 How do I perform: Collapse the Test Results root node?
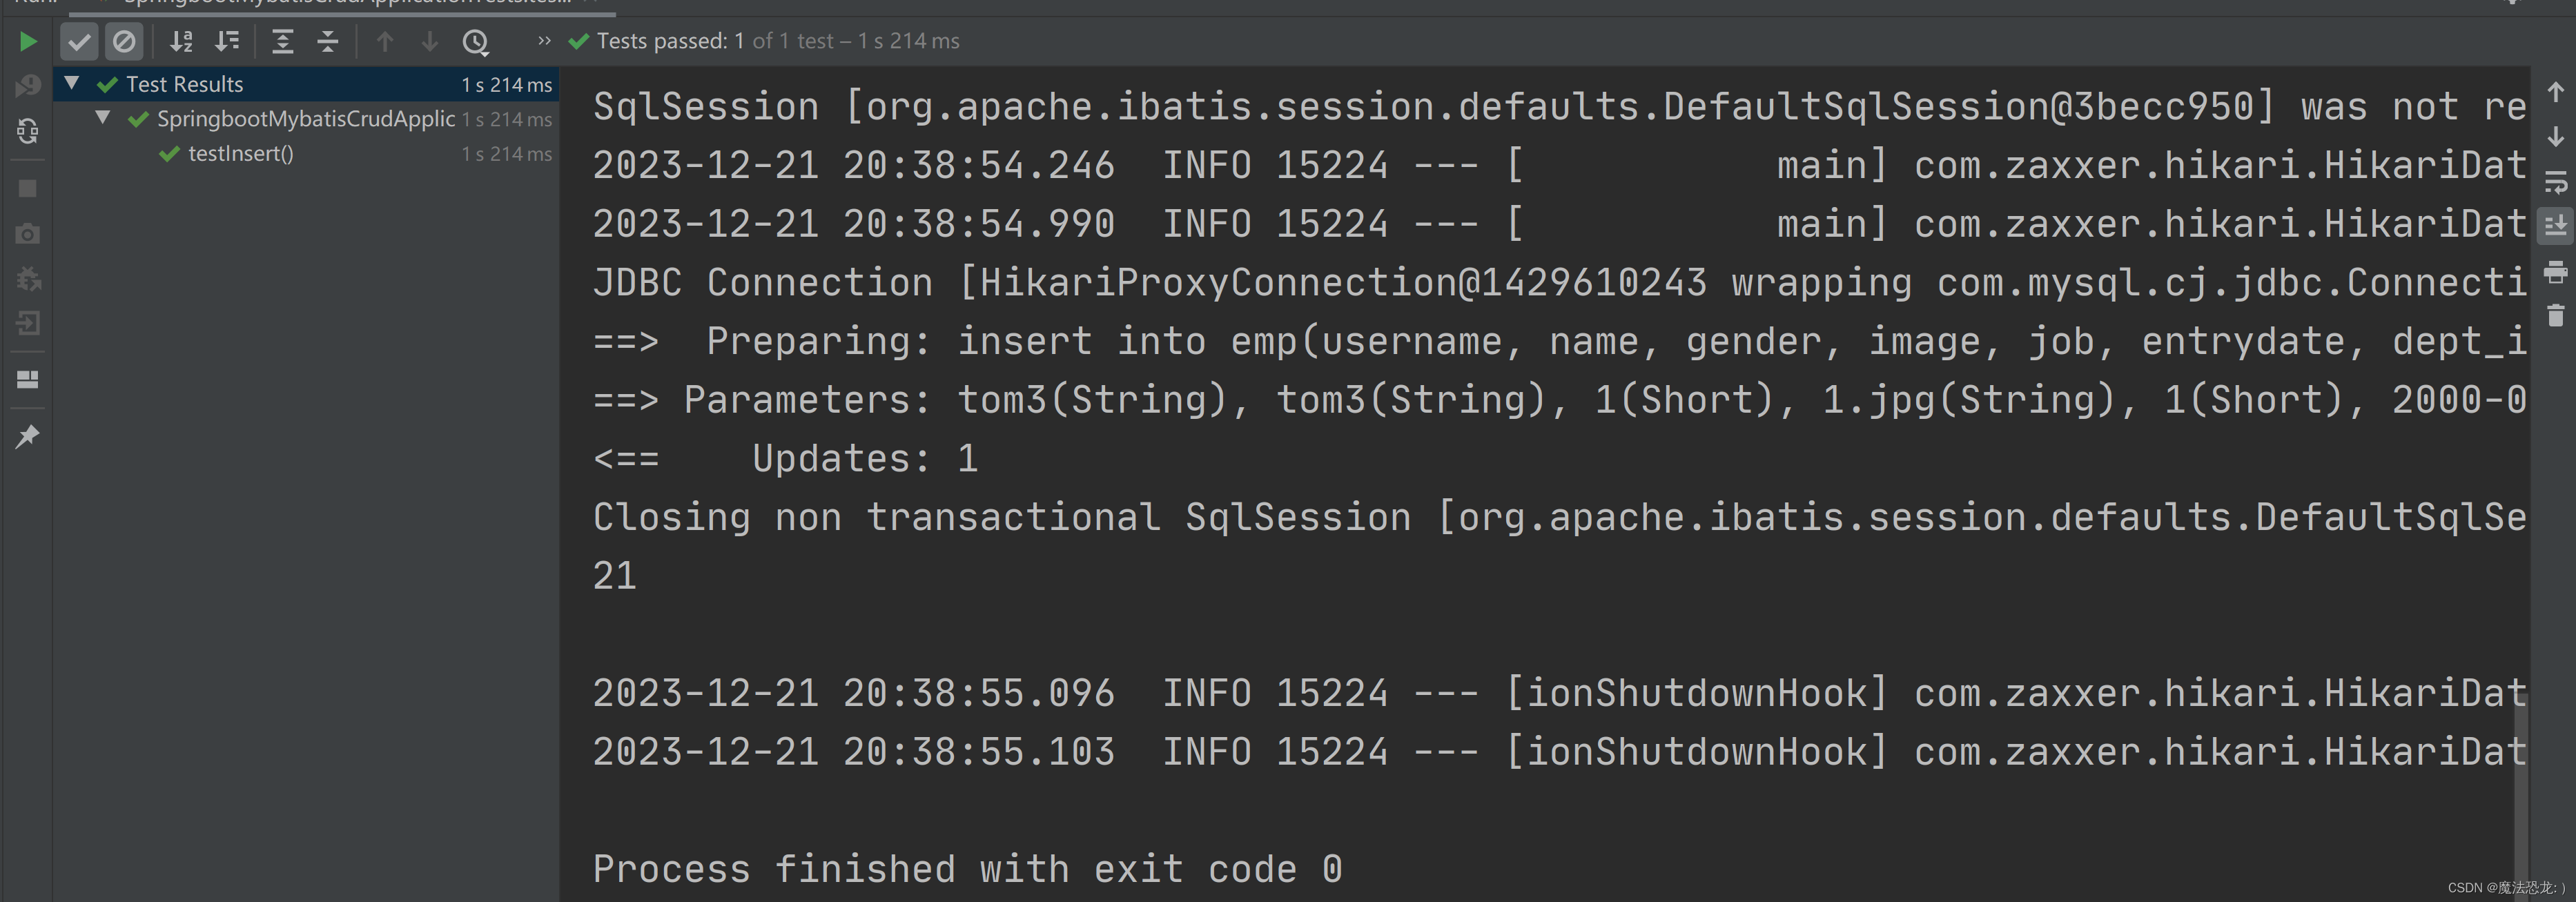(x=72, y=84)
